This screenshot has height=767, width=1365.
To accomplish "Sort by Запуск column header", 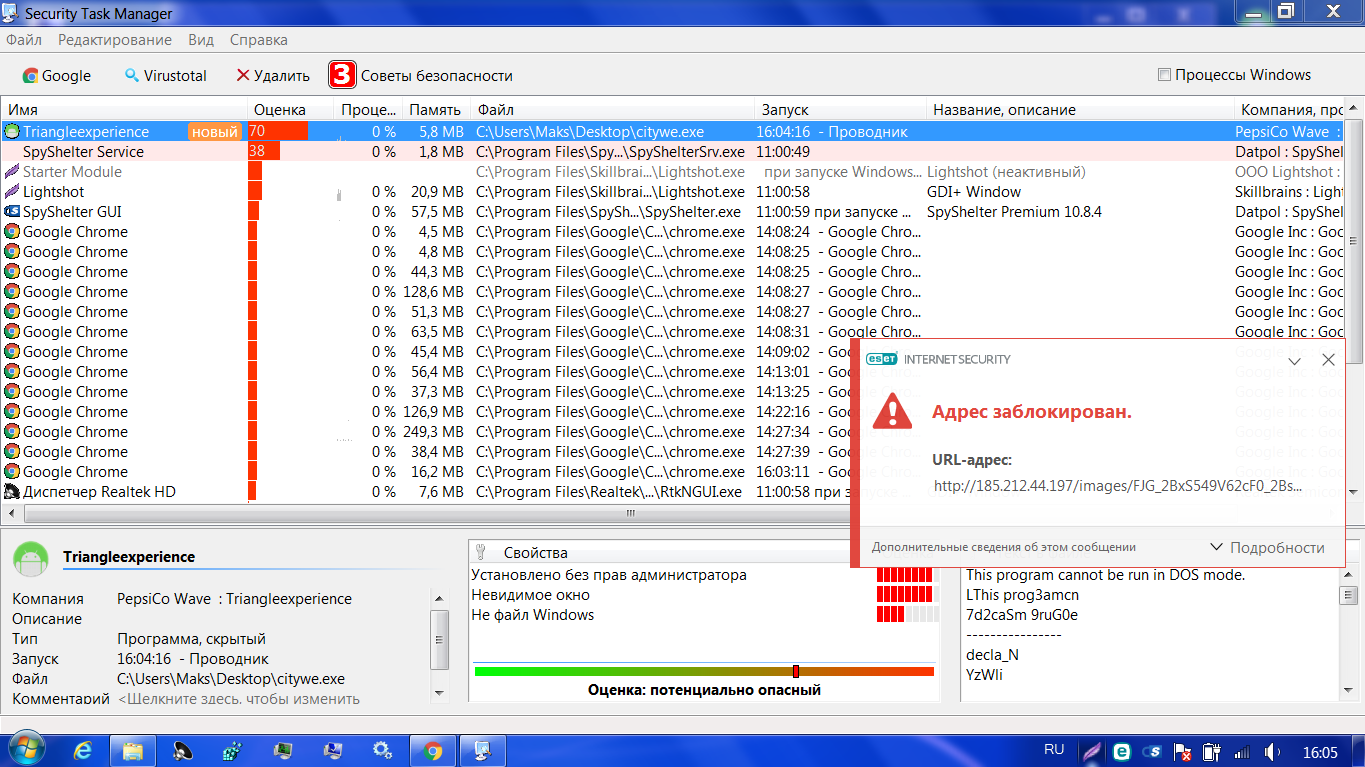I will 842,110.
